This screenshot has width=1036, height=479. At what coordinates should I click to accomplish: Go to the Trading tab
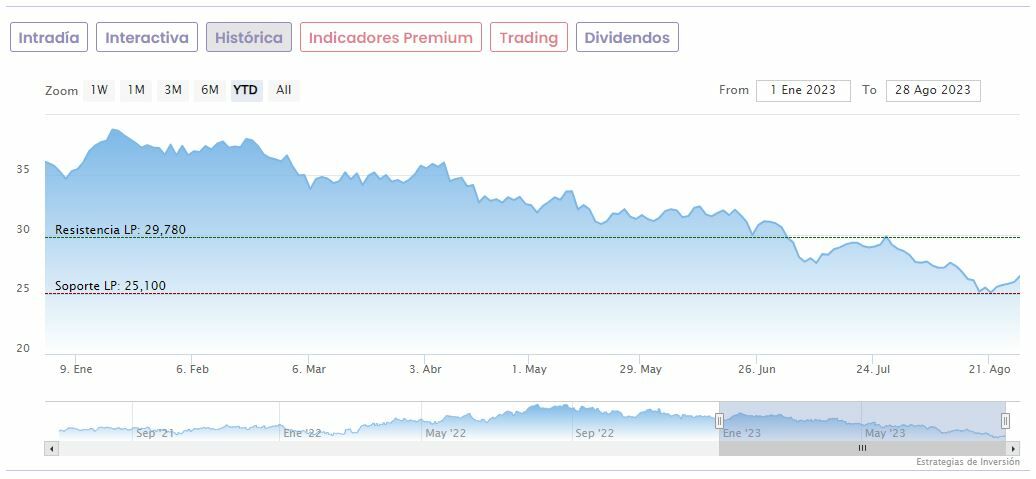coord(528,38)
